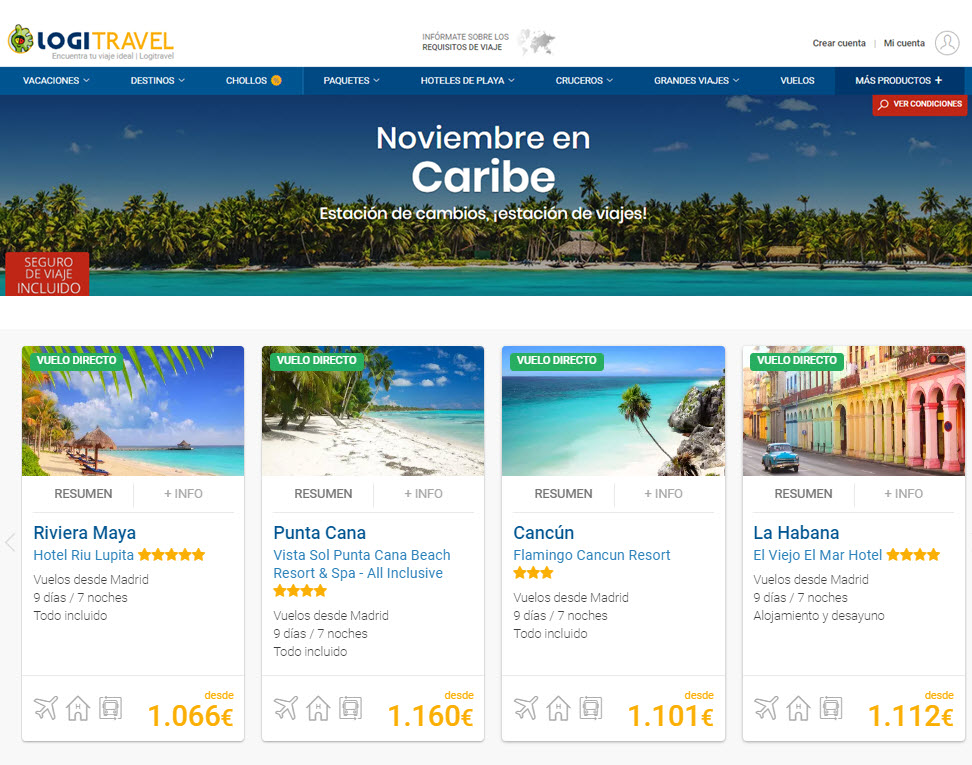Click the Ver Condiciones red button
The width and height of the screenshot is (972, 765).
click(x=920, y=104)
